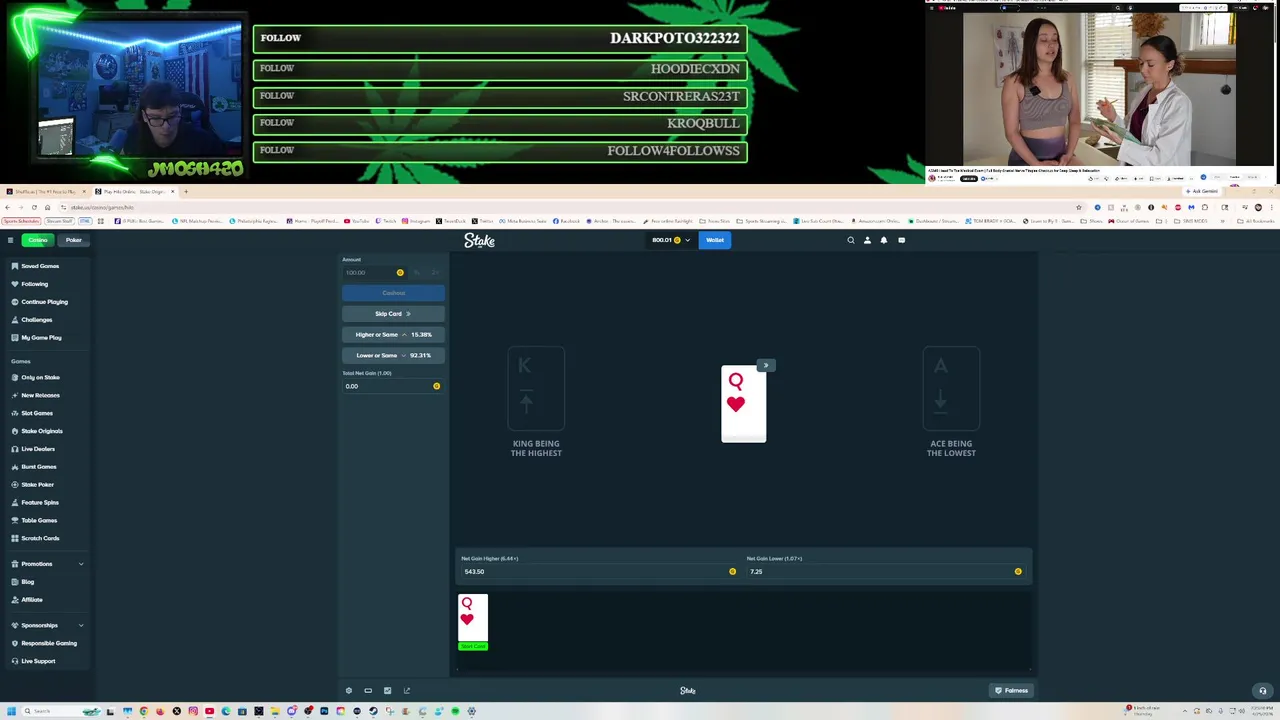Click the Slot Games icon
Viewport: 1280px width, 720px height.
tap(14, 413)
